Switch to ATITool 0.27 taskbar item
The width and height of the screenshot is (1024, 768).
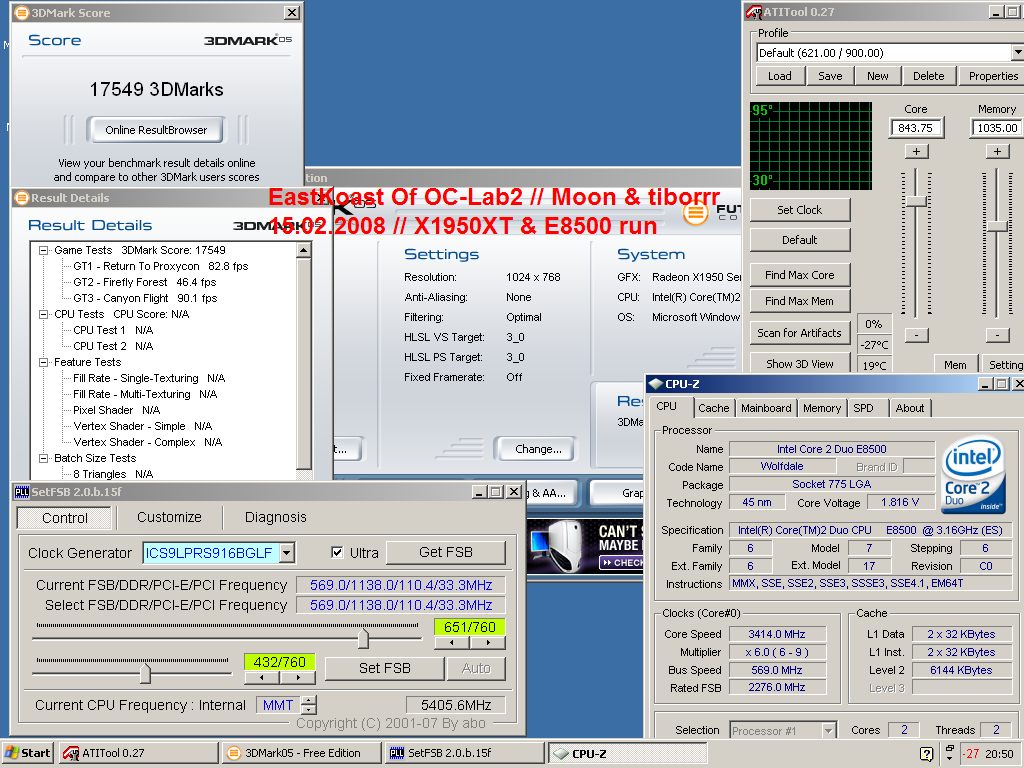tap(138, 753)
